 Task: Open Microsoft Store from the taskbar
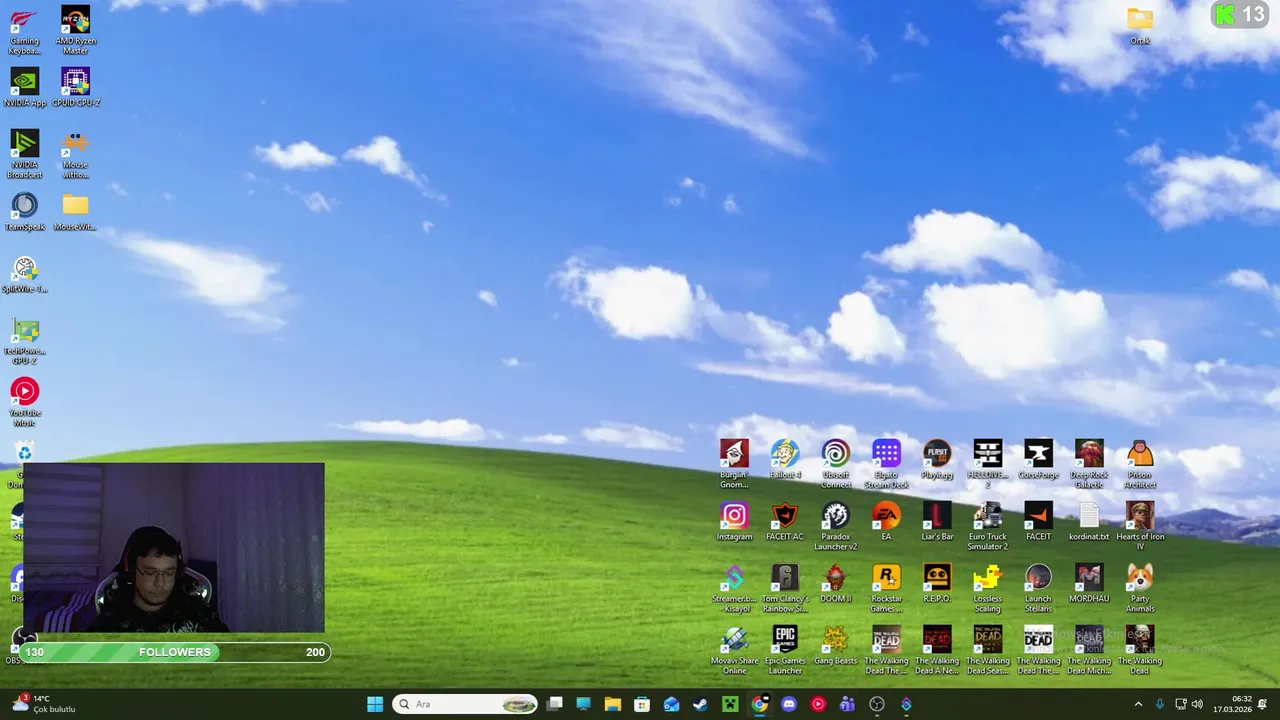tap(641, 704)
